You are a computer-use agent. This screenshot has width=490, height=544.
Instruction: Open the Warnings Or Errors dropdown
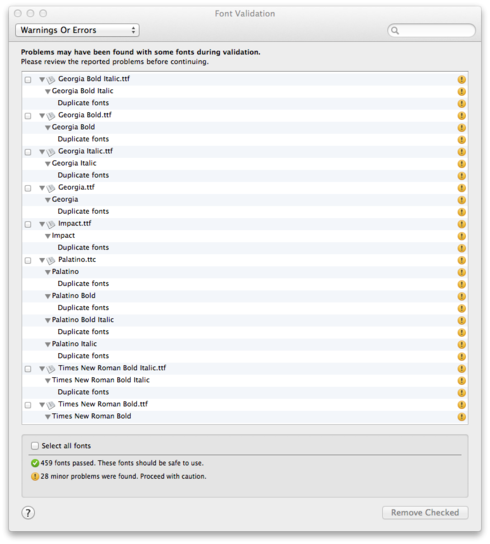(77, 30)
